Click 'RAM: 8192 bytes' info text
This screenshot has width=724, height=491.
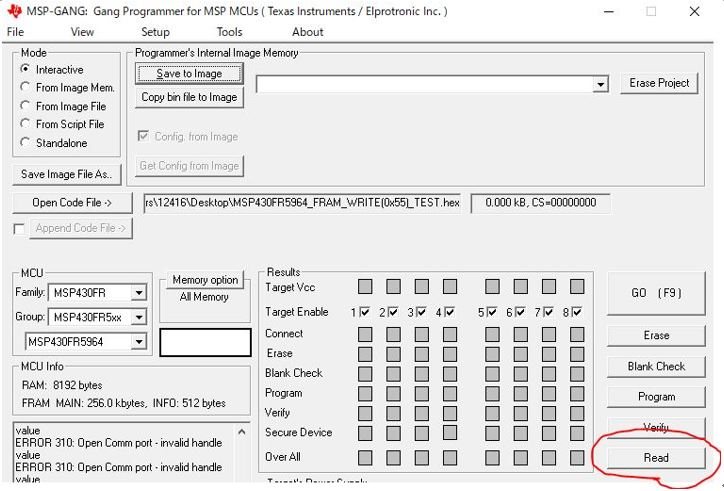(62, 385)
